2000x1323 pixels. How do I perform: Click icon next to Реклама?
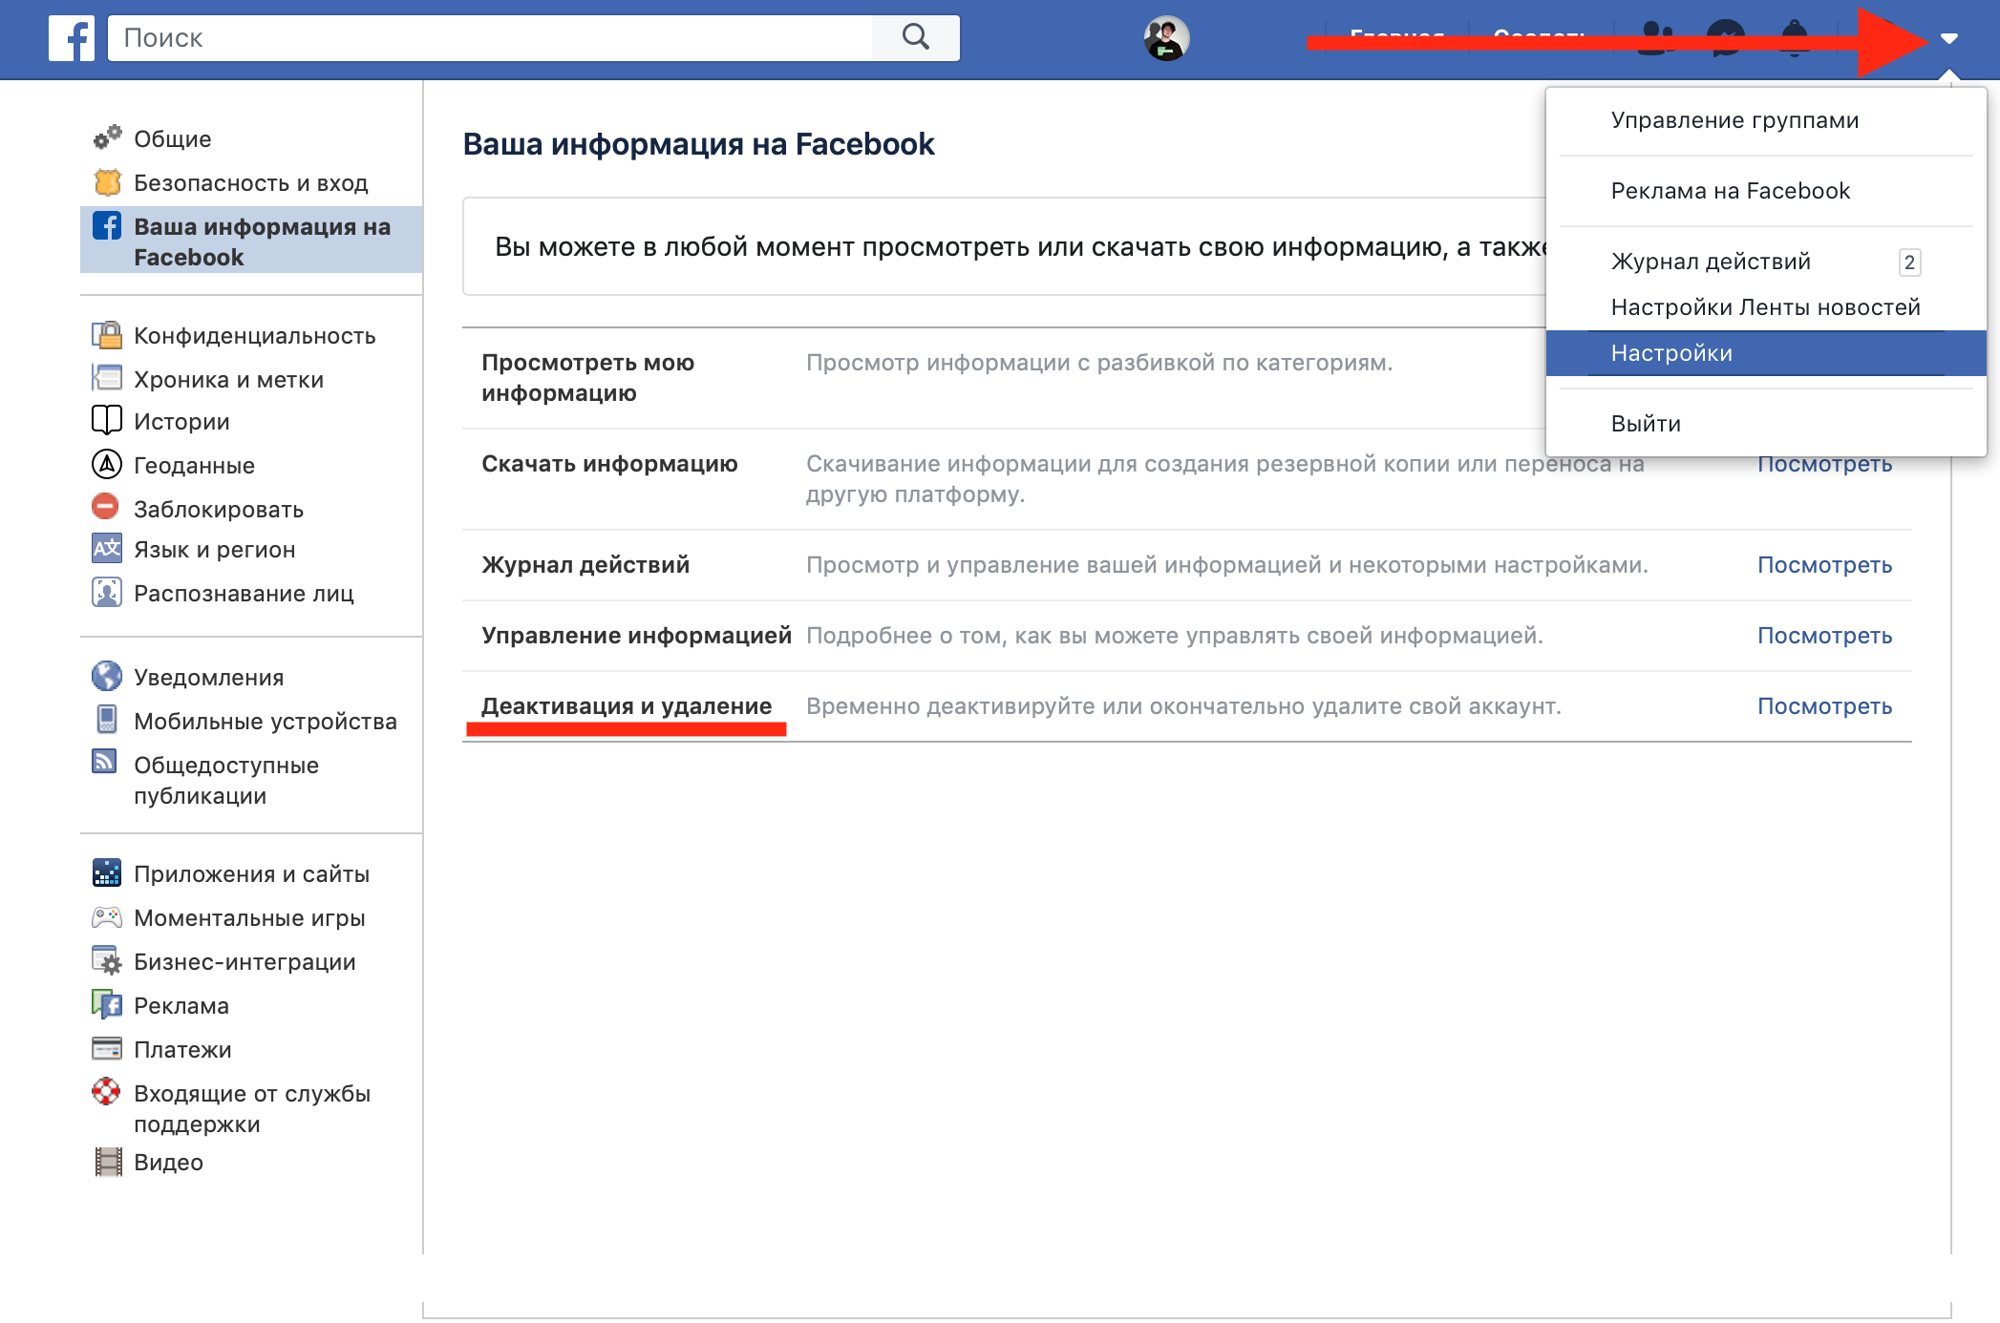107,1004
